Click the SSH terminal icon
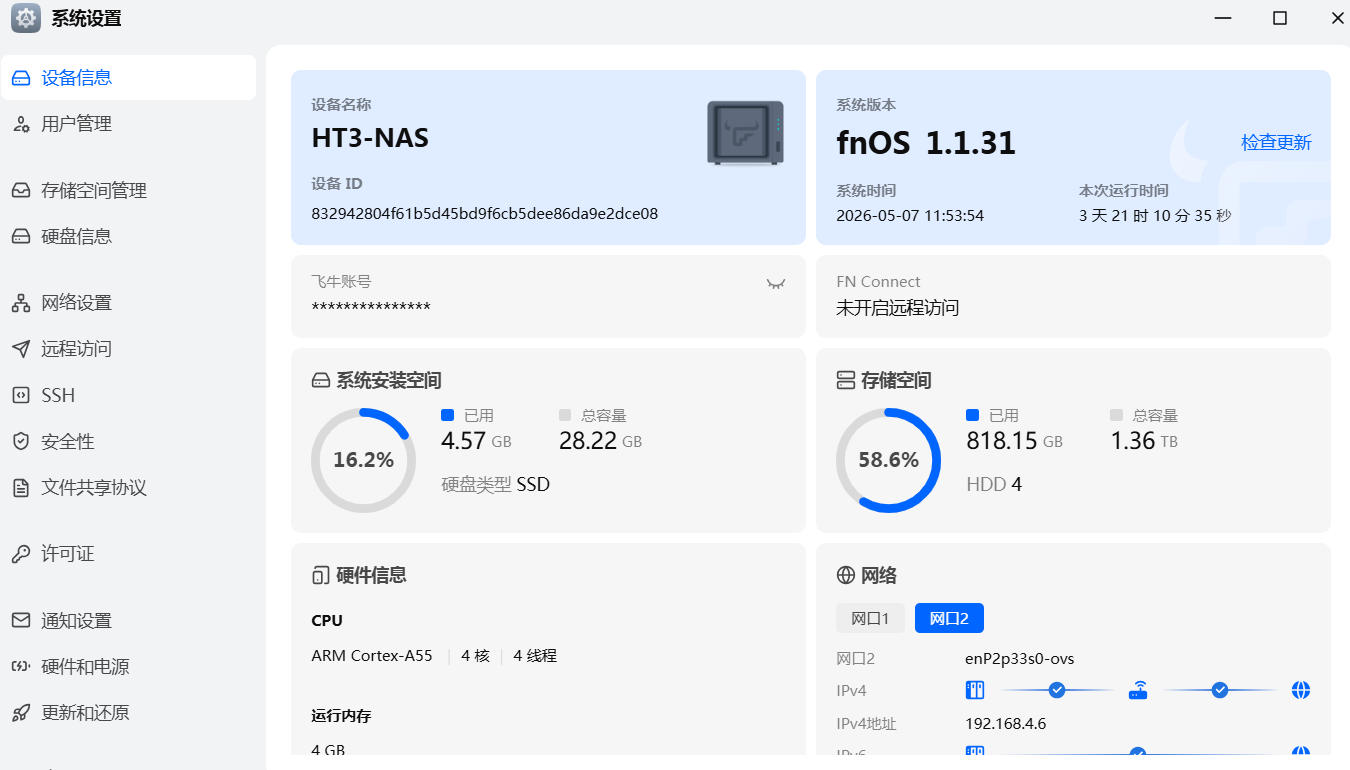 (21, 395)
